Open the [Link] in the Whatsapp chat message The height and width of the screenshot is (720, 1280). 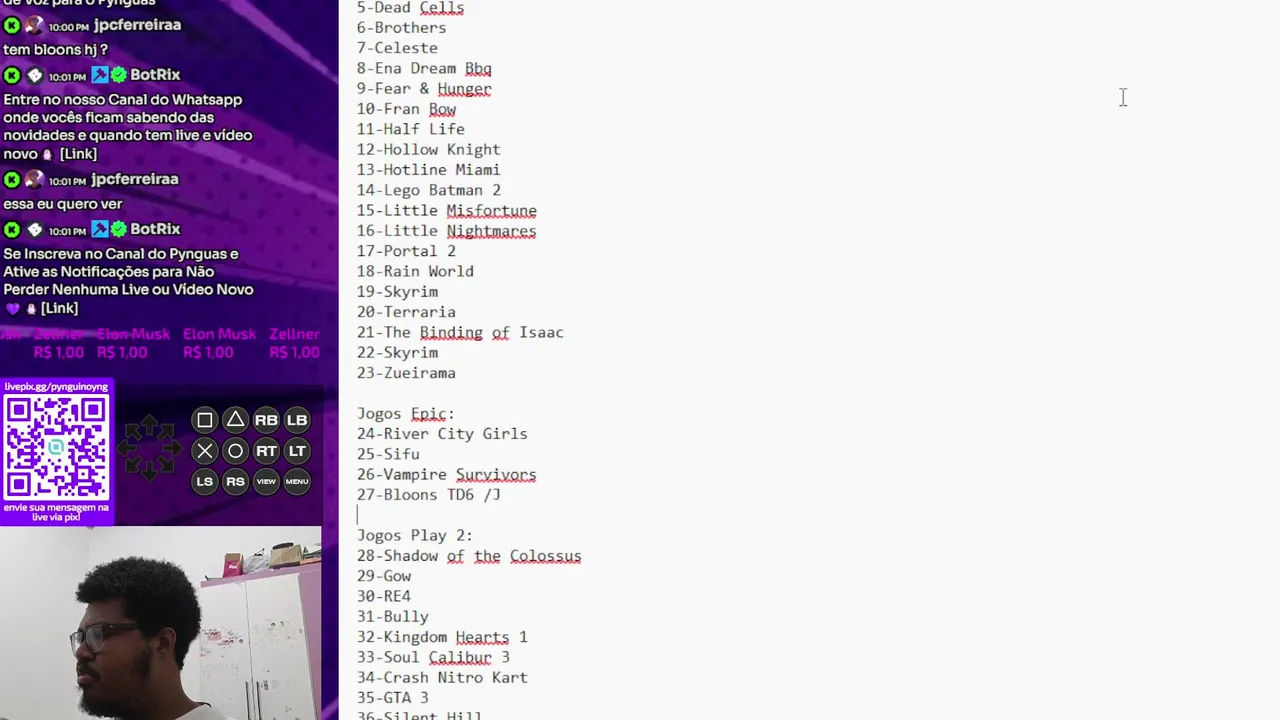click(x=78, y=154)
